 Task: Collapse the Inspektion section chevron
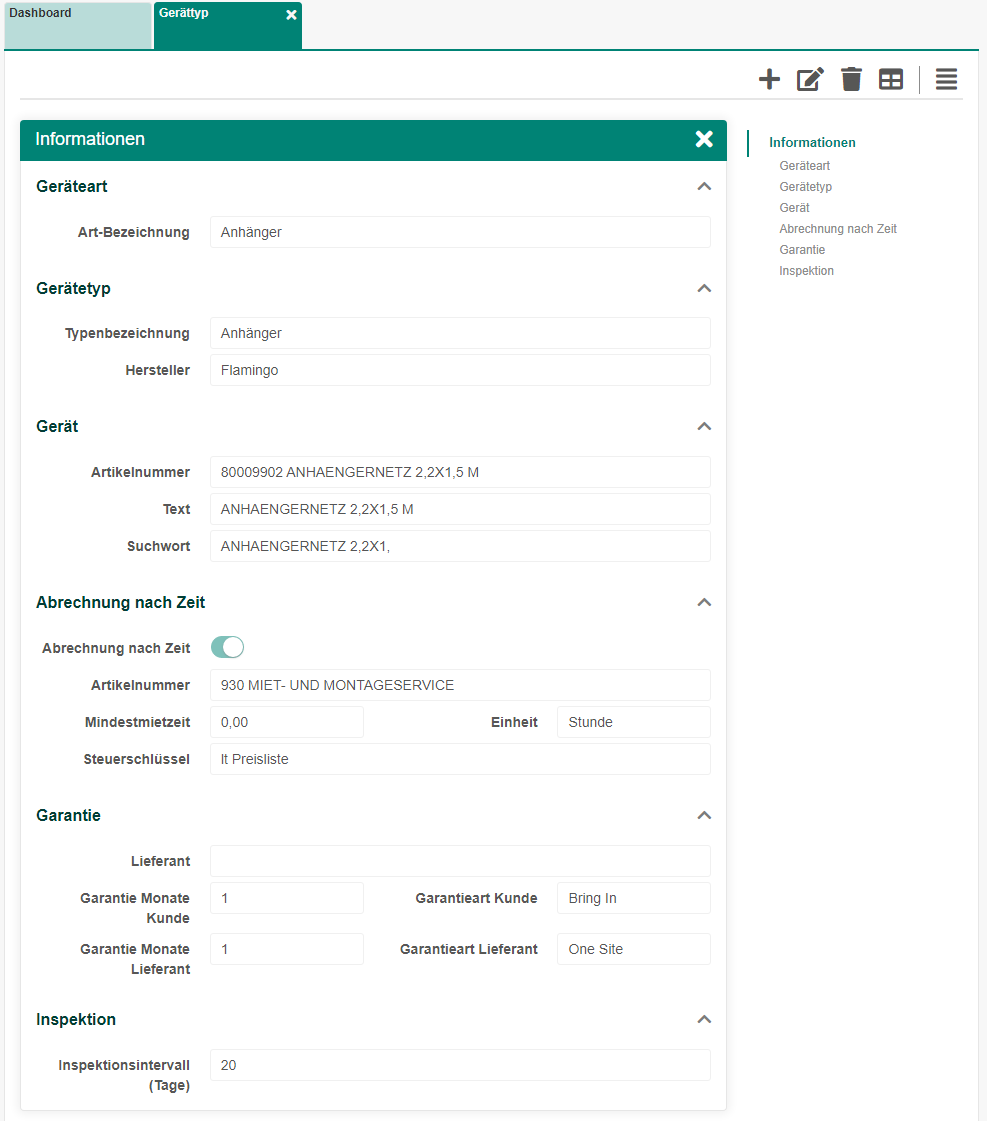click(x=704, y=1020)
